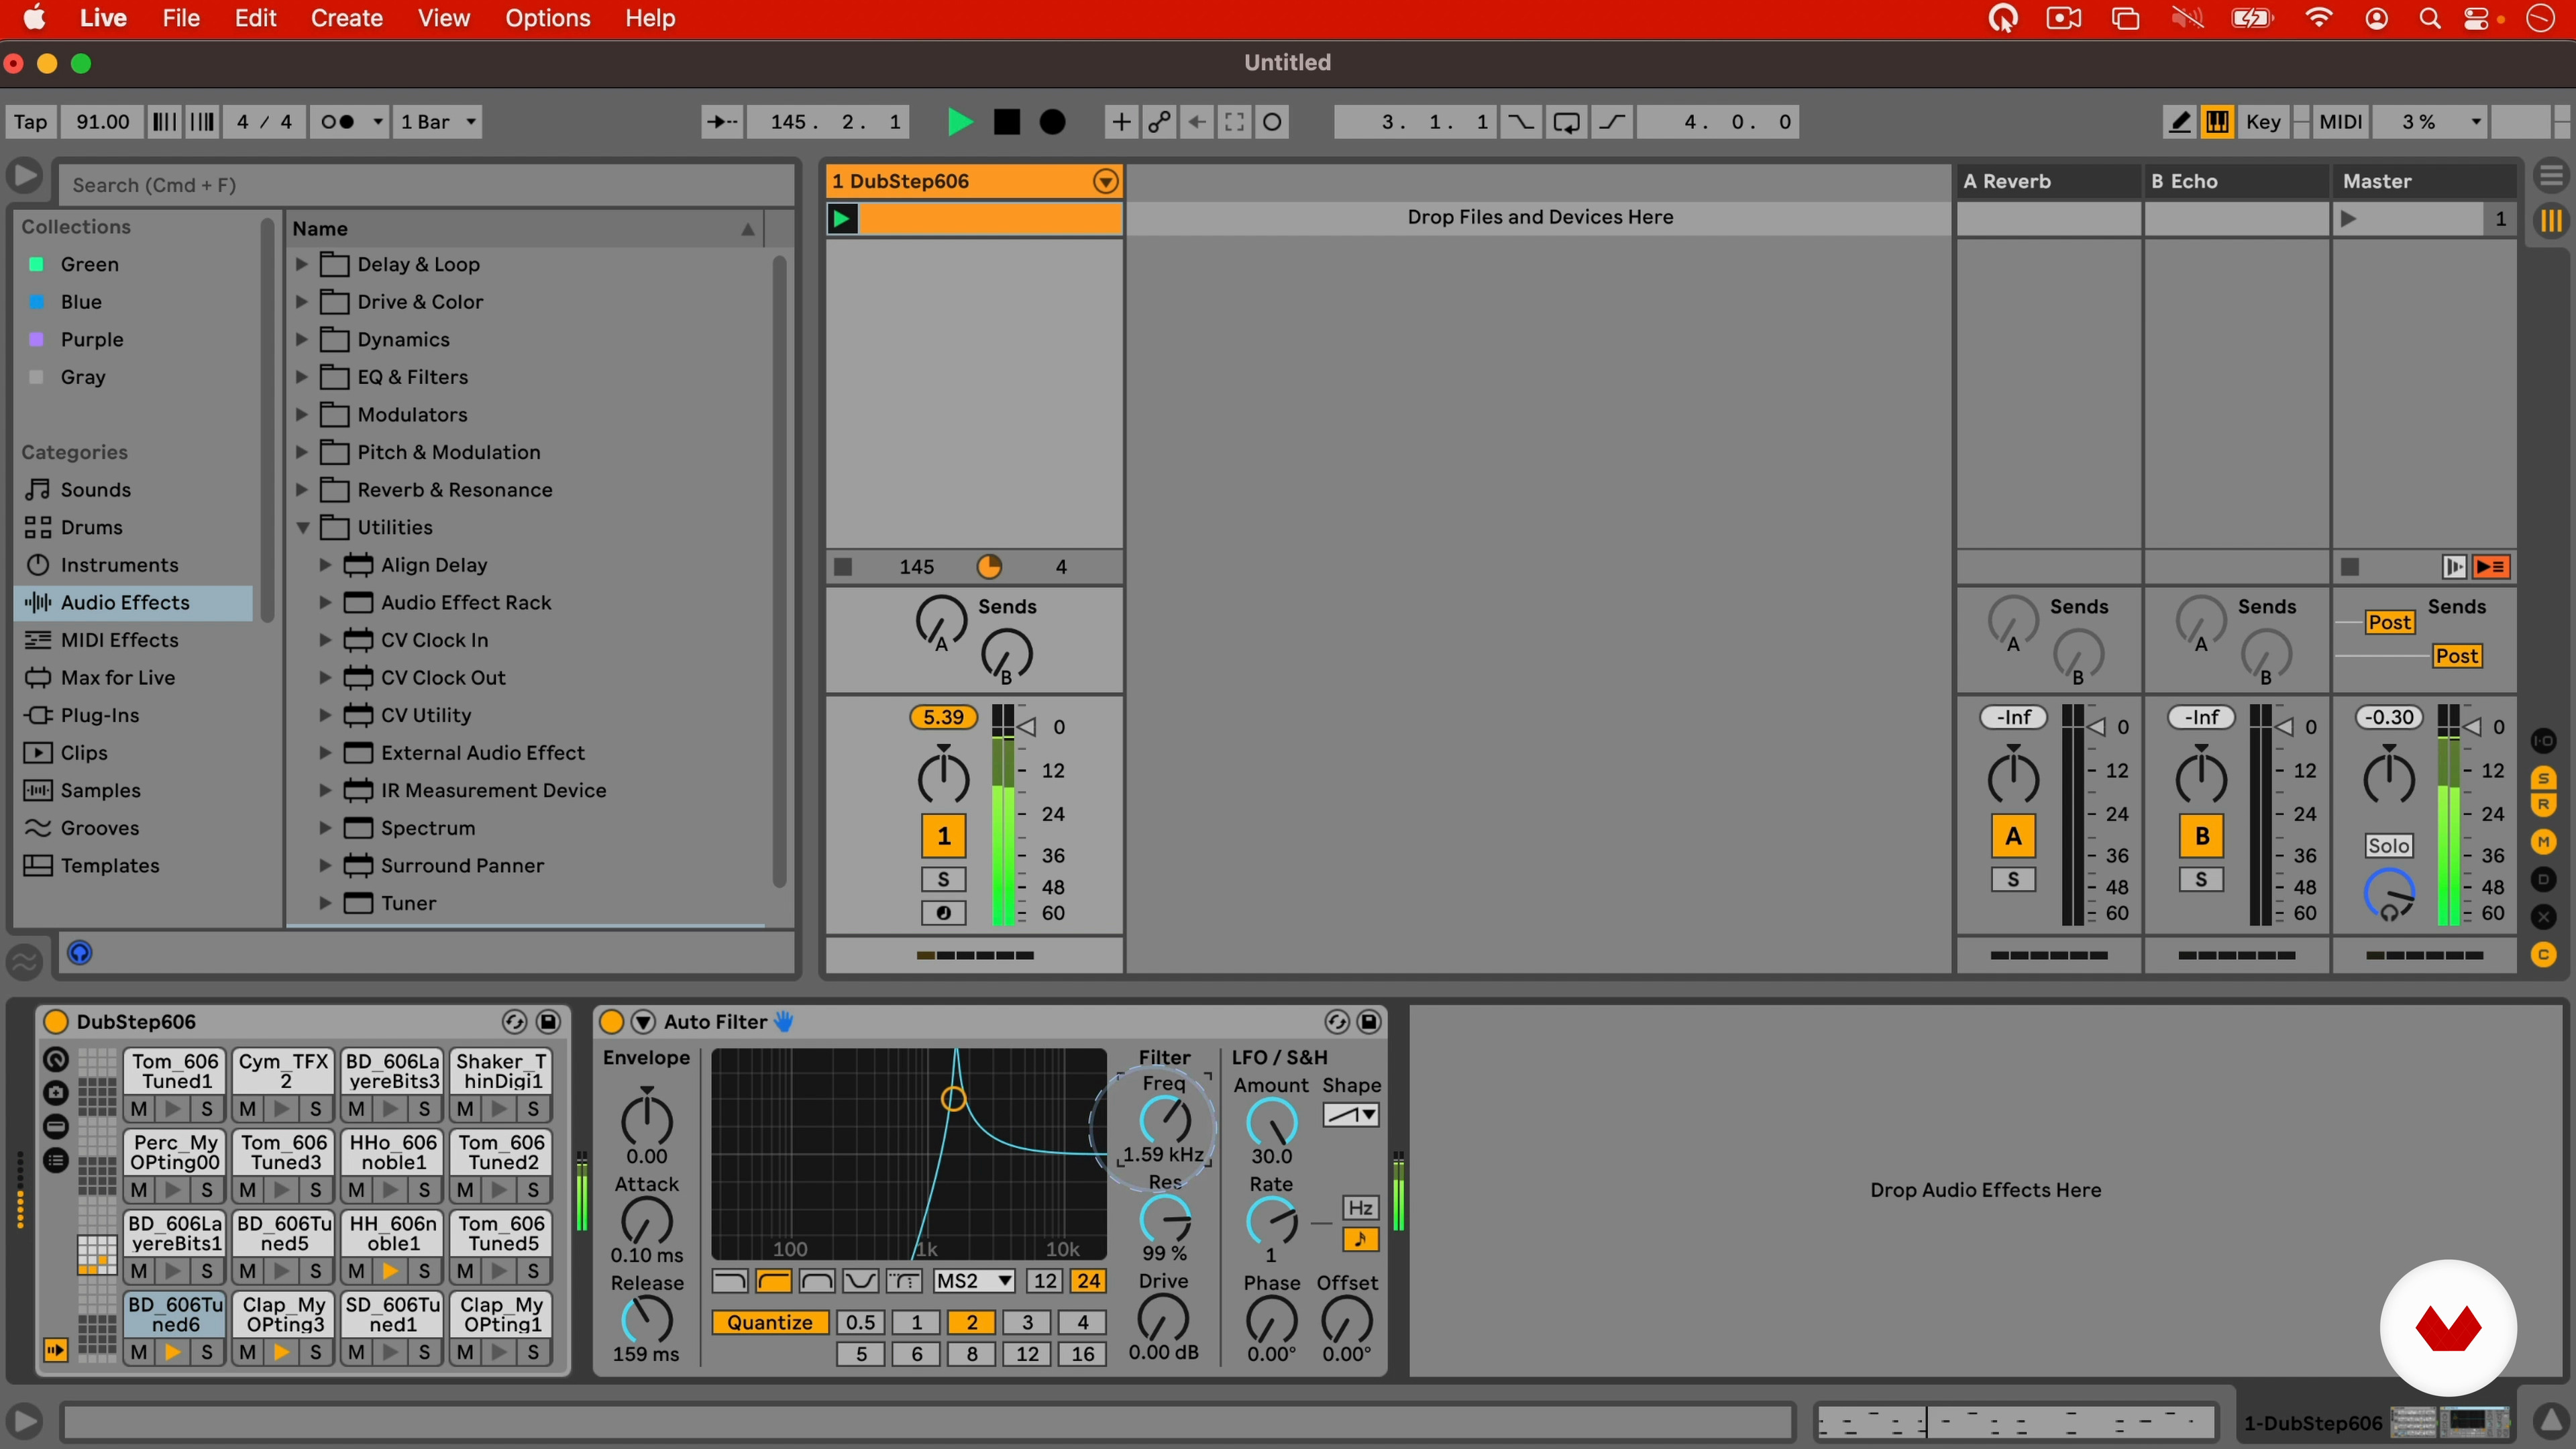Click Capture MIDI button
The image size is (2576, 1449).
[x=1235, y=122]
